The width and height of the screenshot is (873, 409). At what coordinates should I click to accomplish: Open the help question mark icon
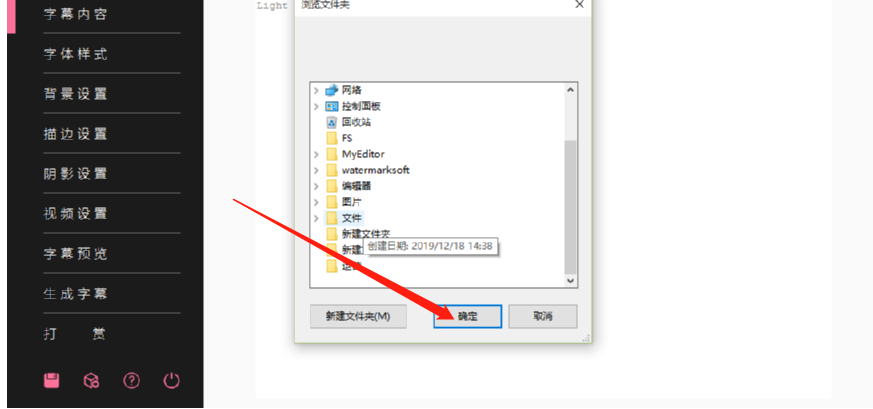131,381
